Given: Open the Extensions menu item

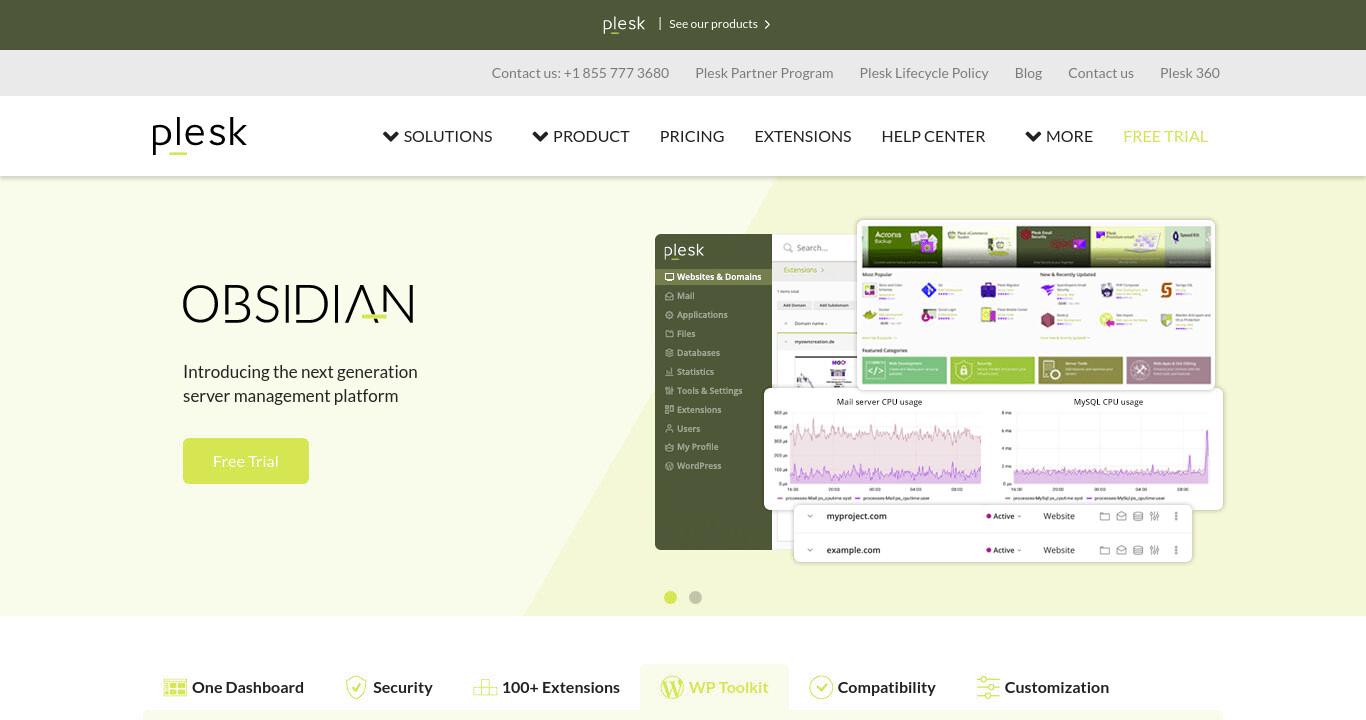Looking at the screenshot, I should pyautogui.click(x=803, y=136).
